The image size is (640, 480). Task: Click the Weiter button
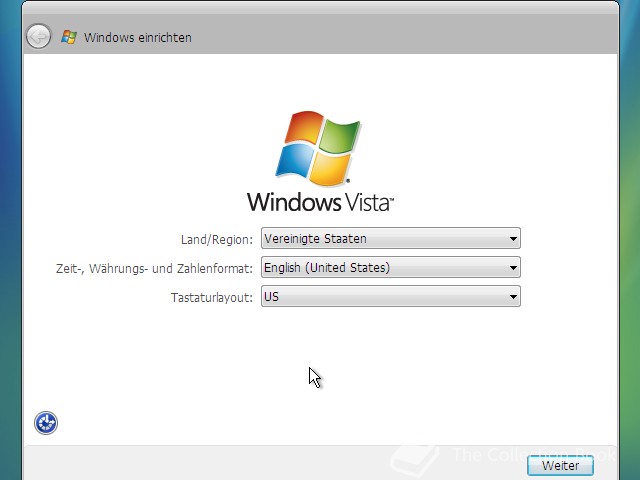(x=560, y=465)
